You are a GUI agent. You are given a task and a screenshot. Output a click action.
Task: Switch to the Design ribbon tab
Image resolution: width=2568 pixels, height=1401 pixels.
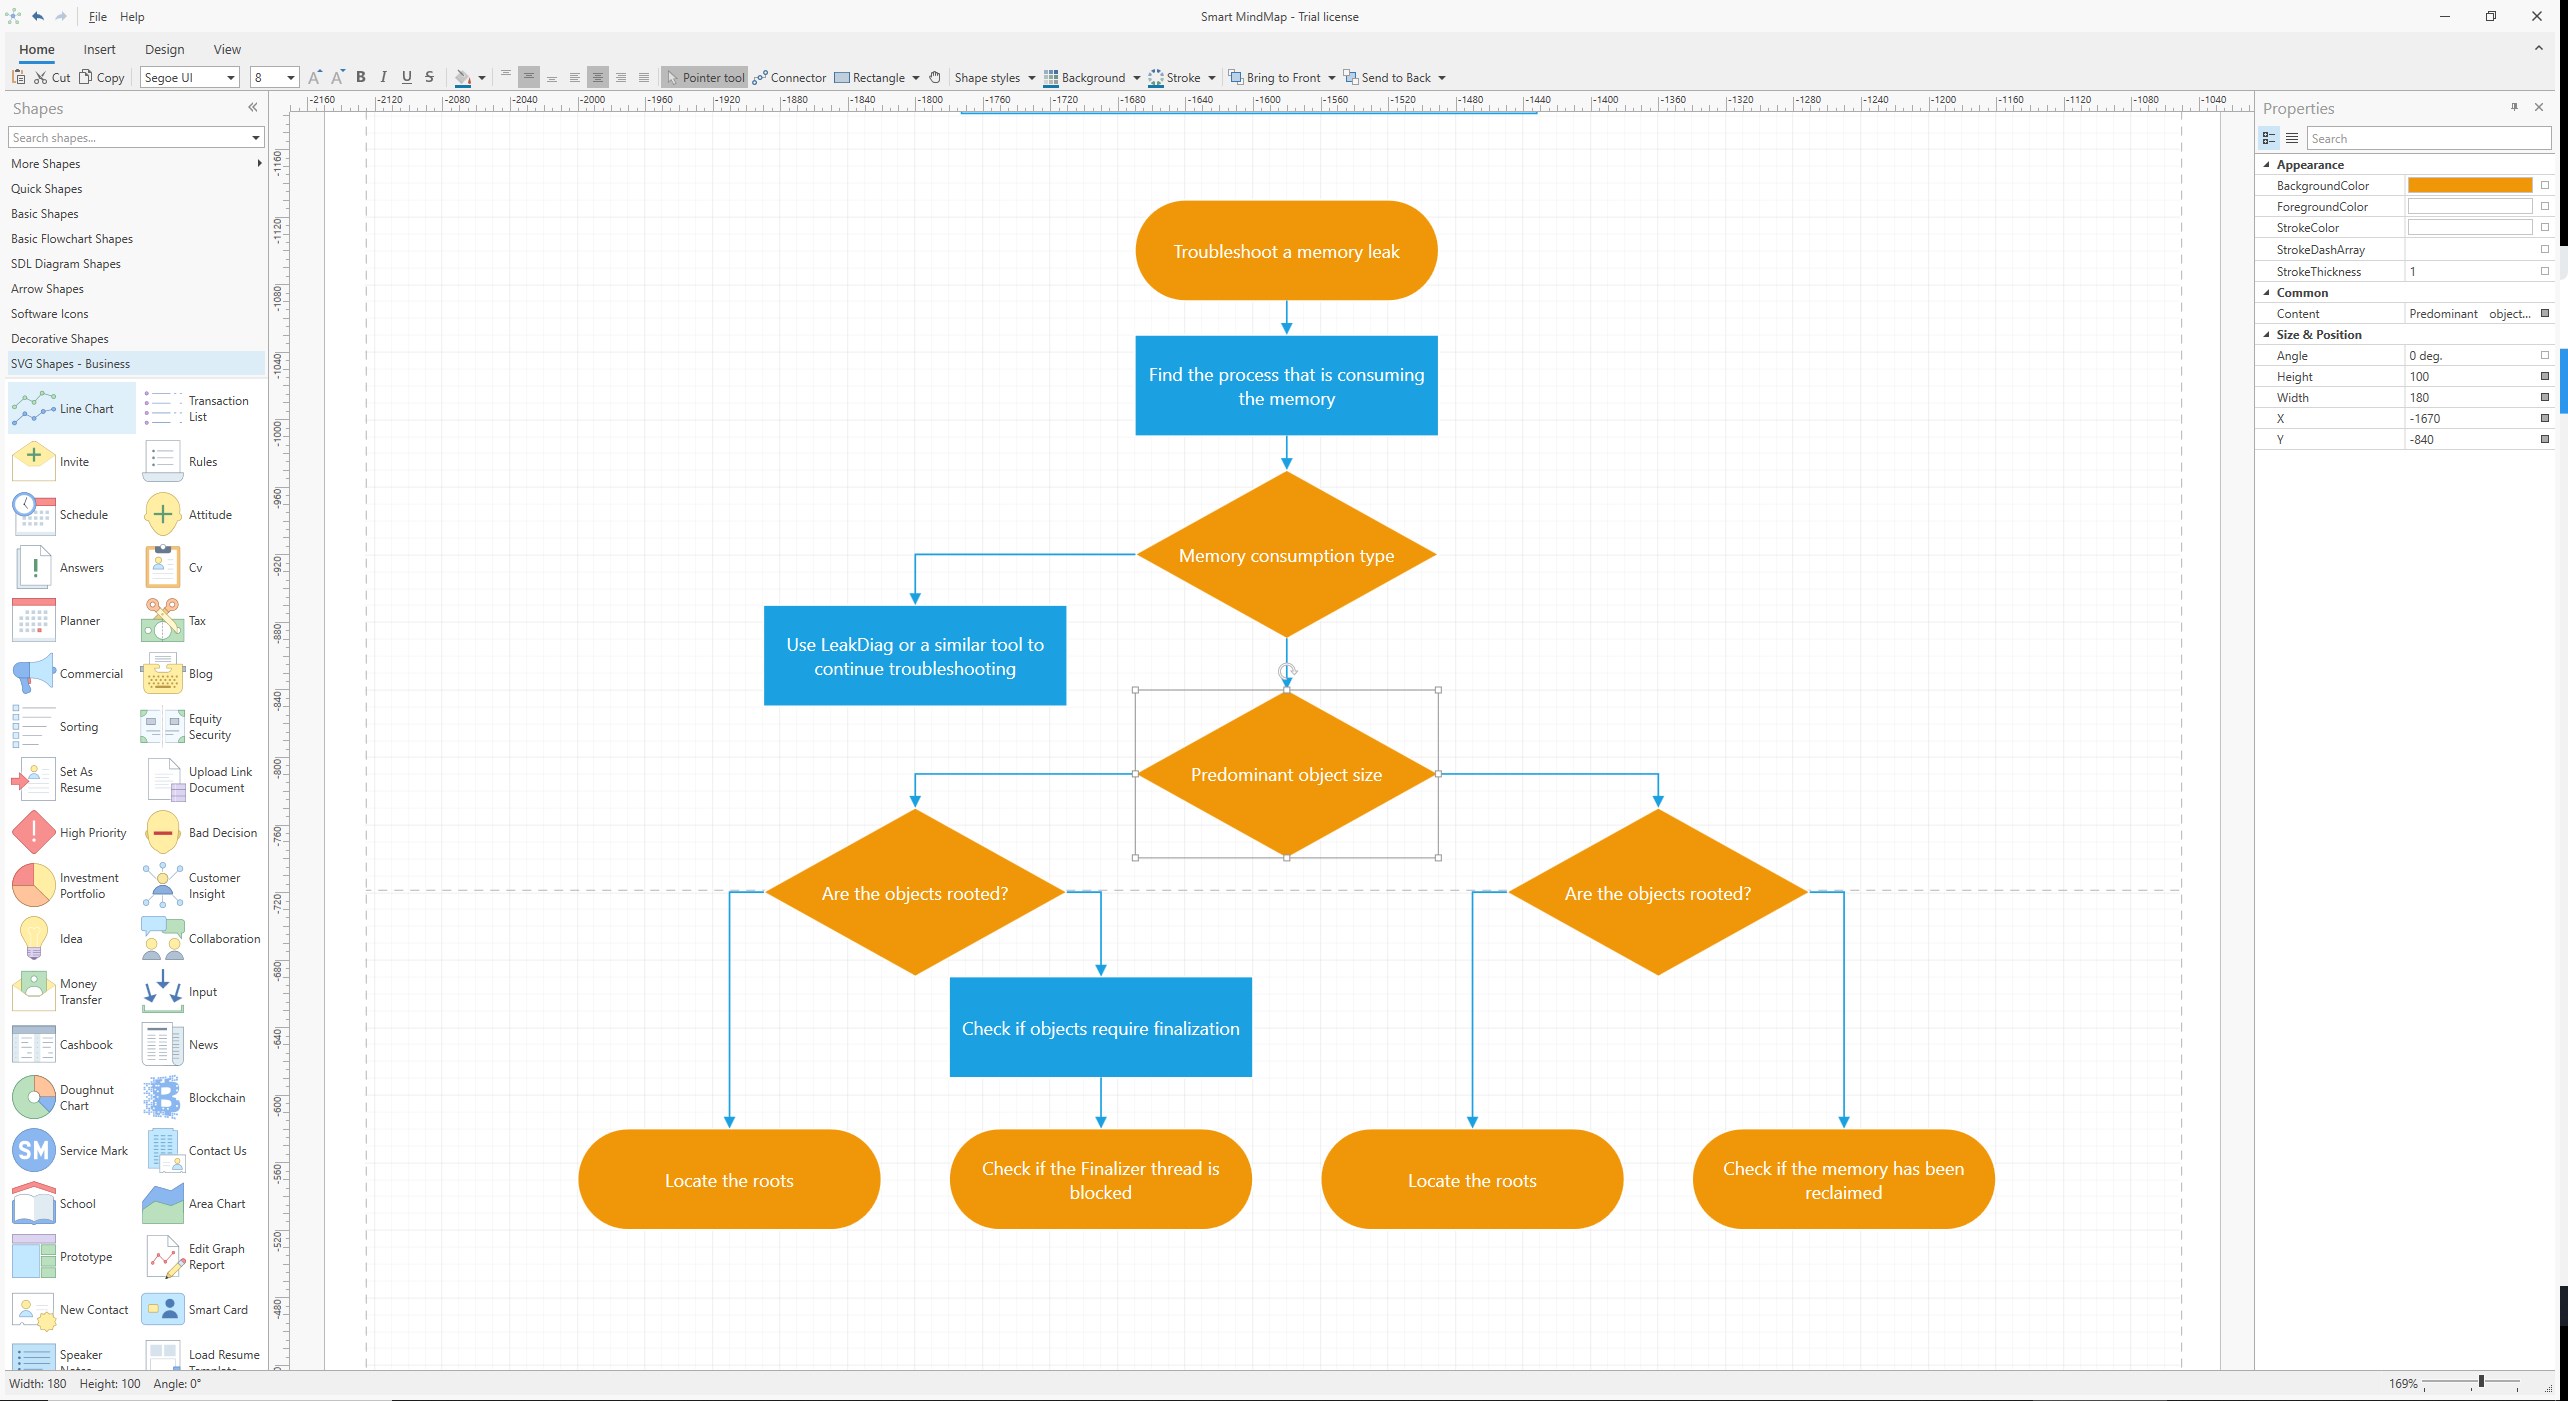[x=164, y=49]
